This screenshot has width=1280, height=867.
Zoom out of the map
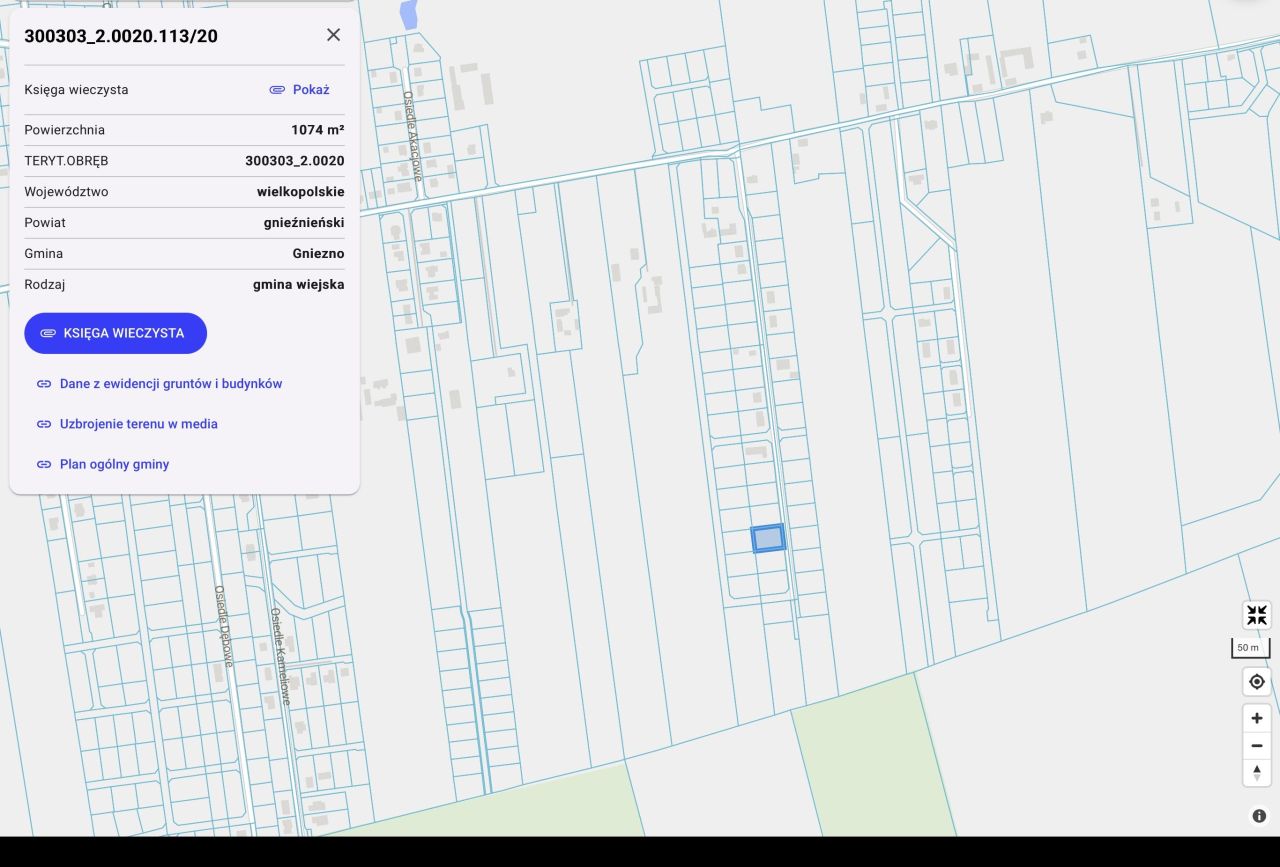(x=1257, y=745)
